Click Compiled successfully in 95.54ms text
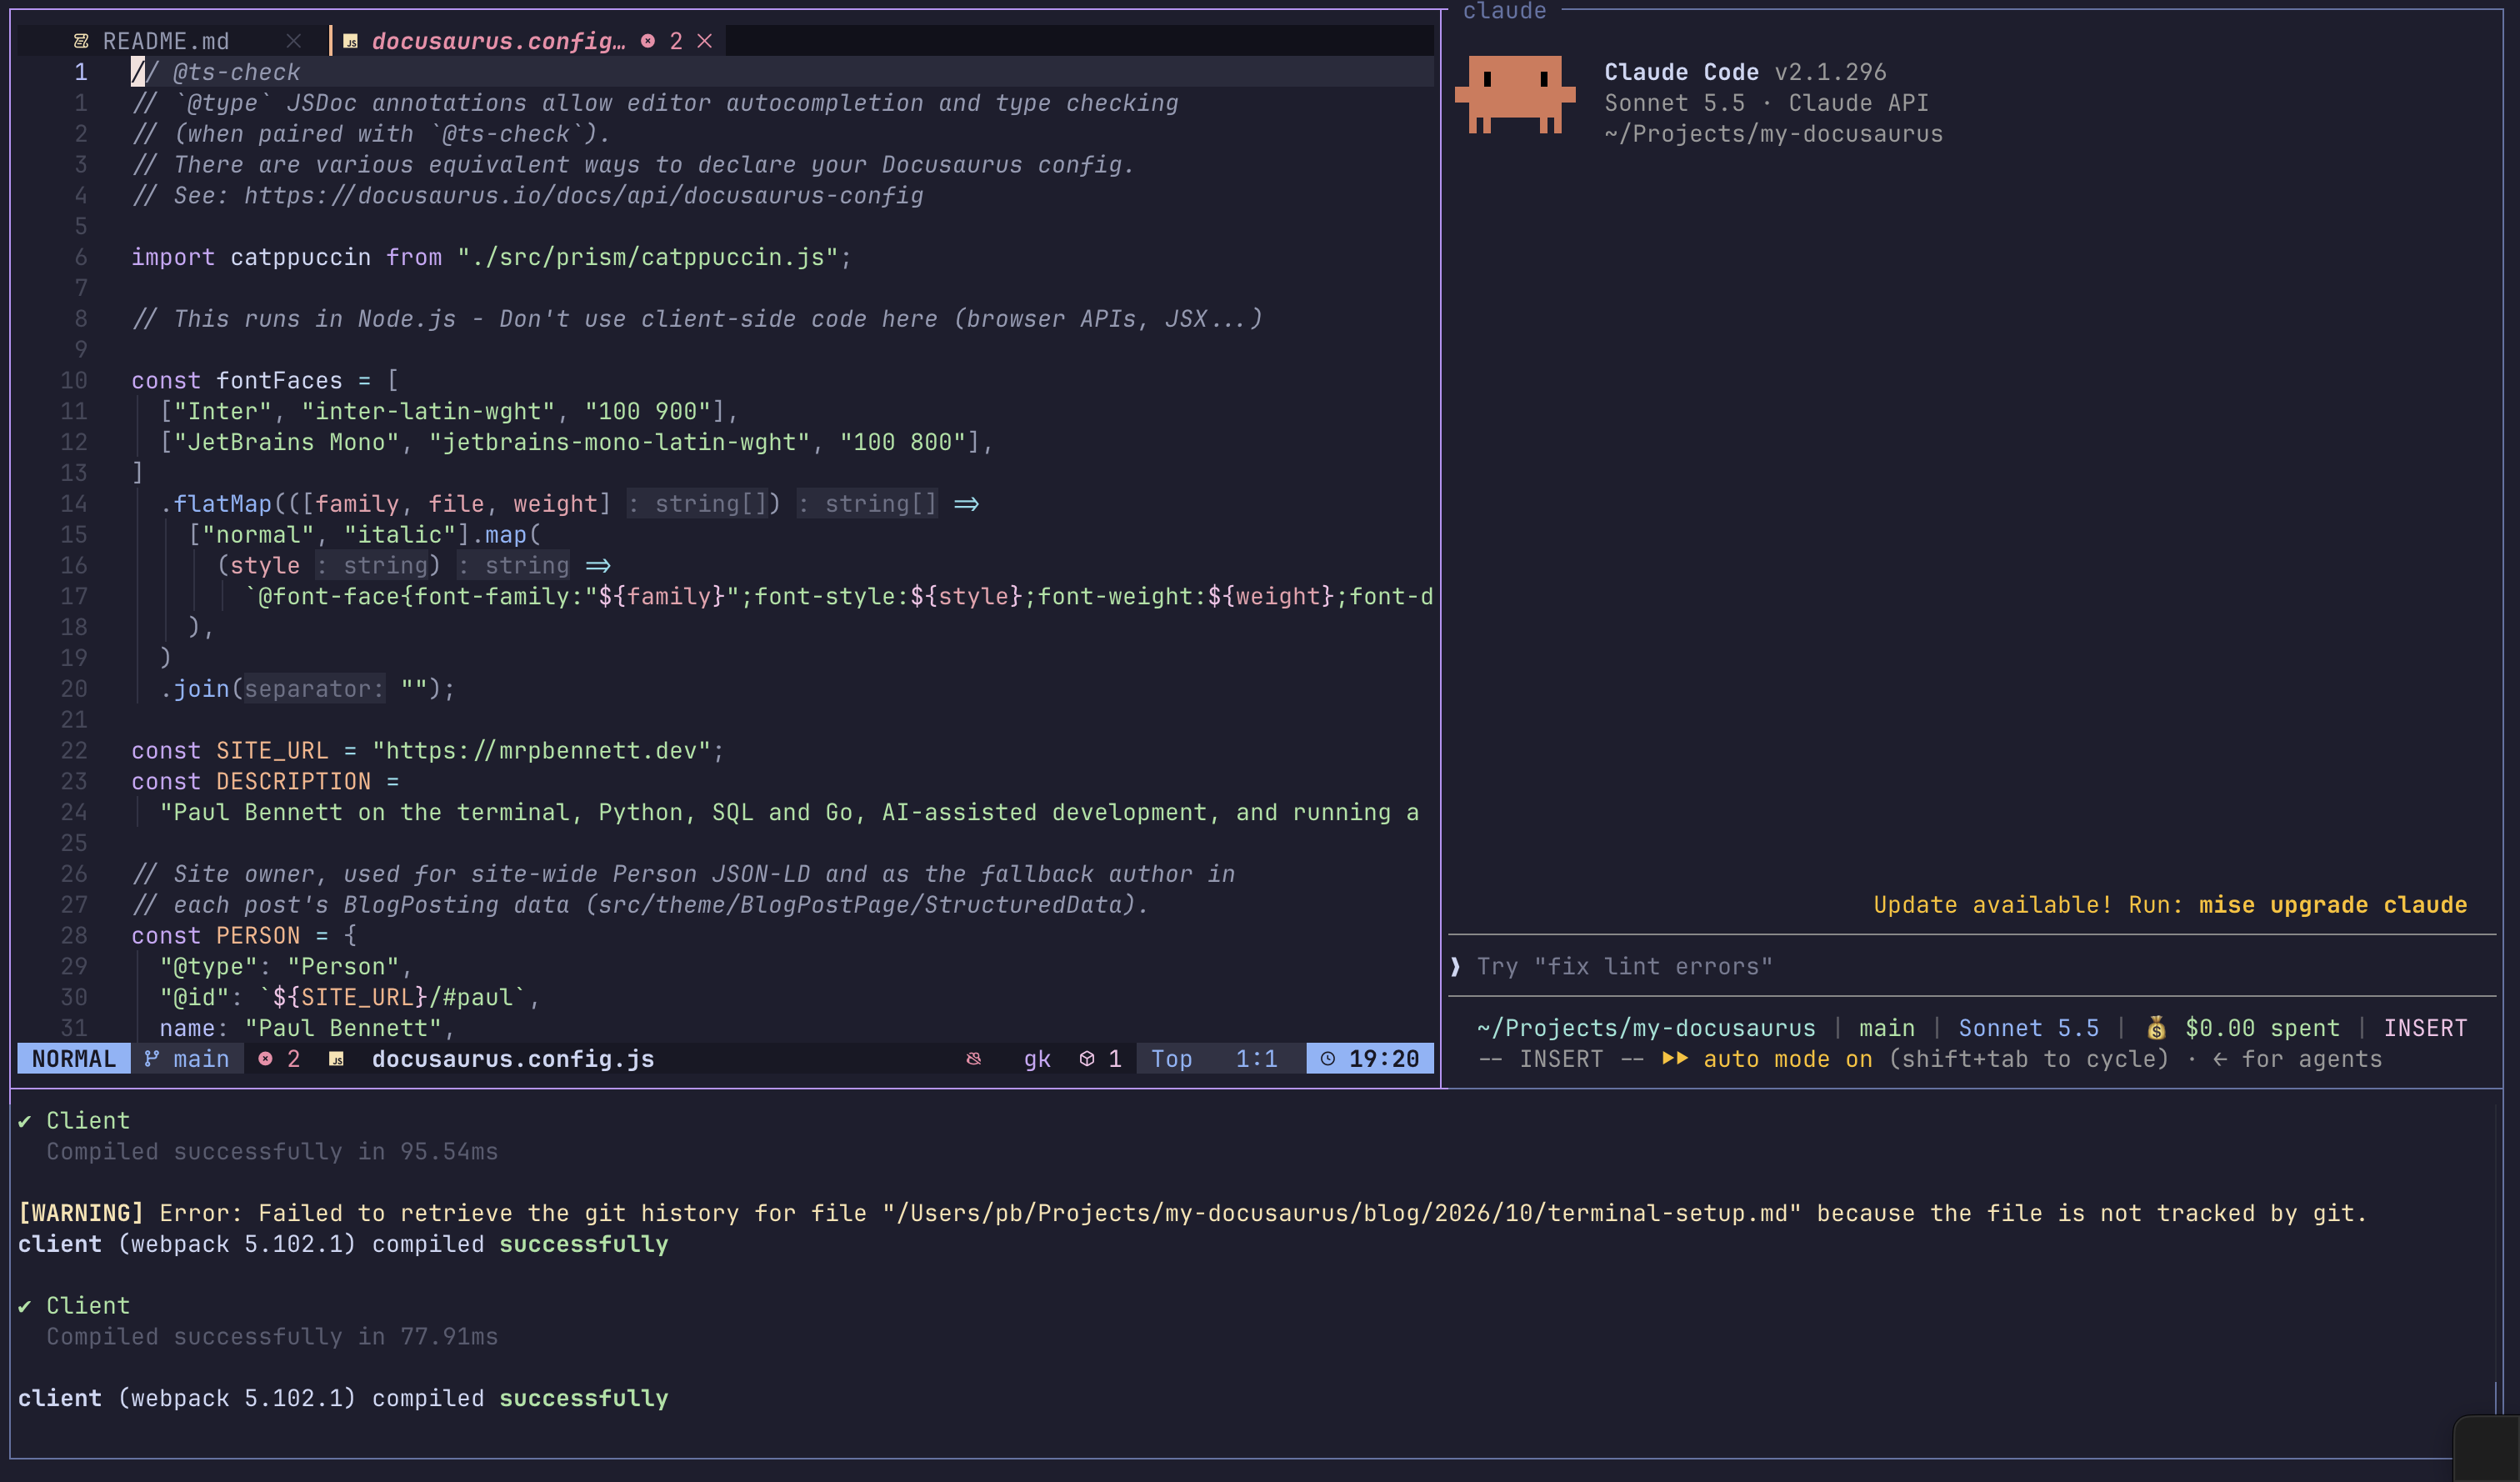Image resolution: width=2520 pixels, height=1482 pixels. [x=272, y=1152]
